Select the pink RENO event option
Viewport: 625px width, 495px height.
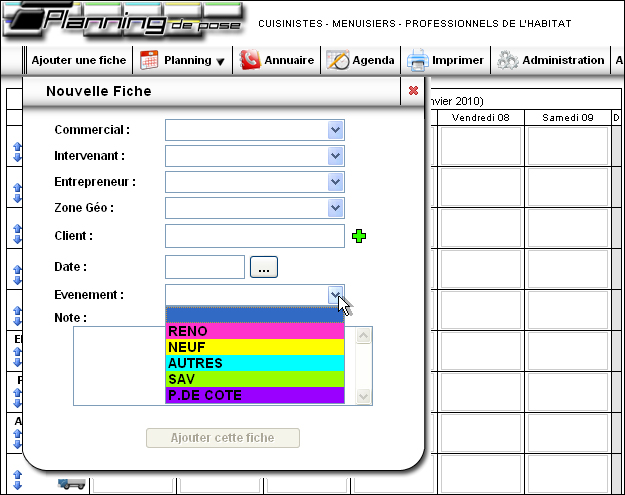coord(254,331)
